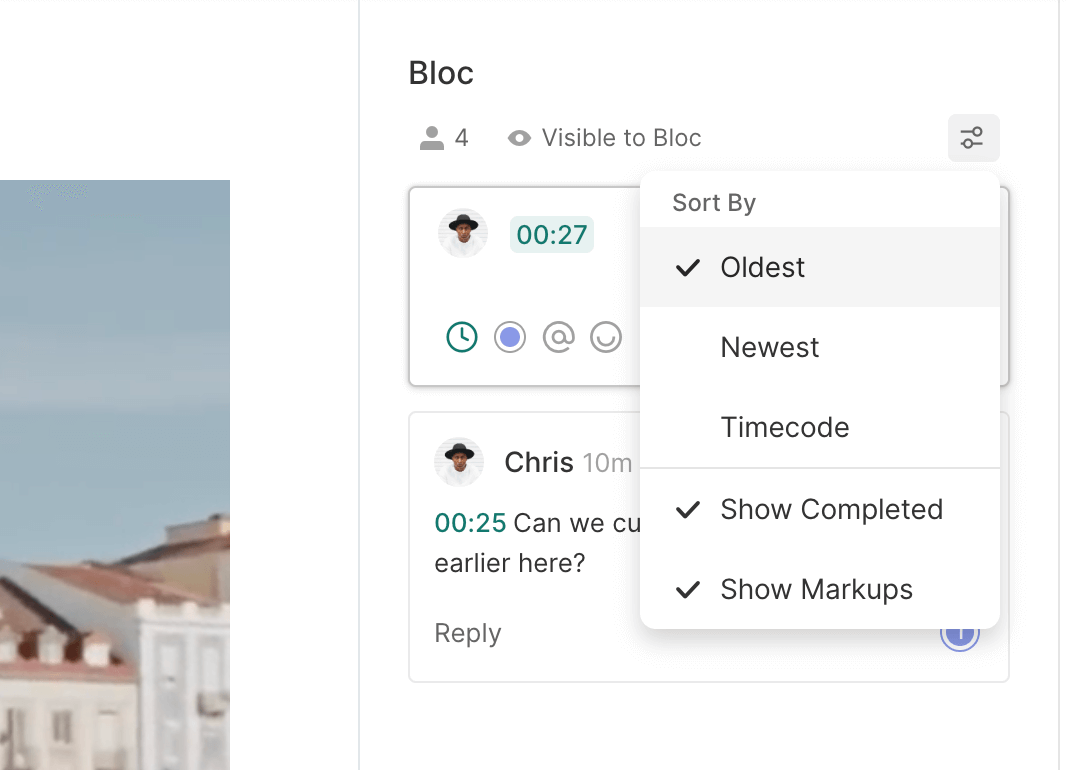Open the mention @ icon
This screenshot has width=1068, height=770.
coord(558,338)
